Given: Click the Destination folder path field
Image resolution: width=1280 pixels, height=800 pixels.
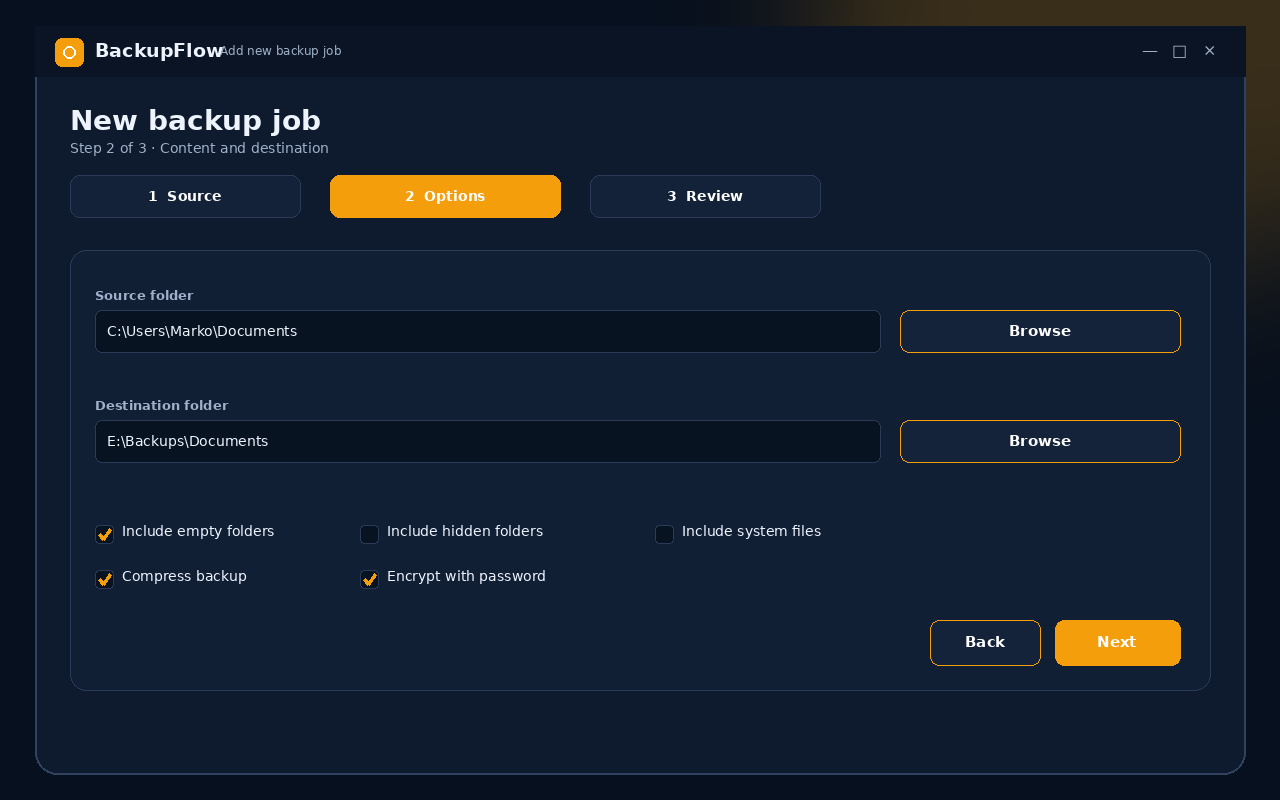Looking at the screenshot, I should pos(488,441).
